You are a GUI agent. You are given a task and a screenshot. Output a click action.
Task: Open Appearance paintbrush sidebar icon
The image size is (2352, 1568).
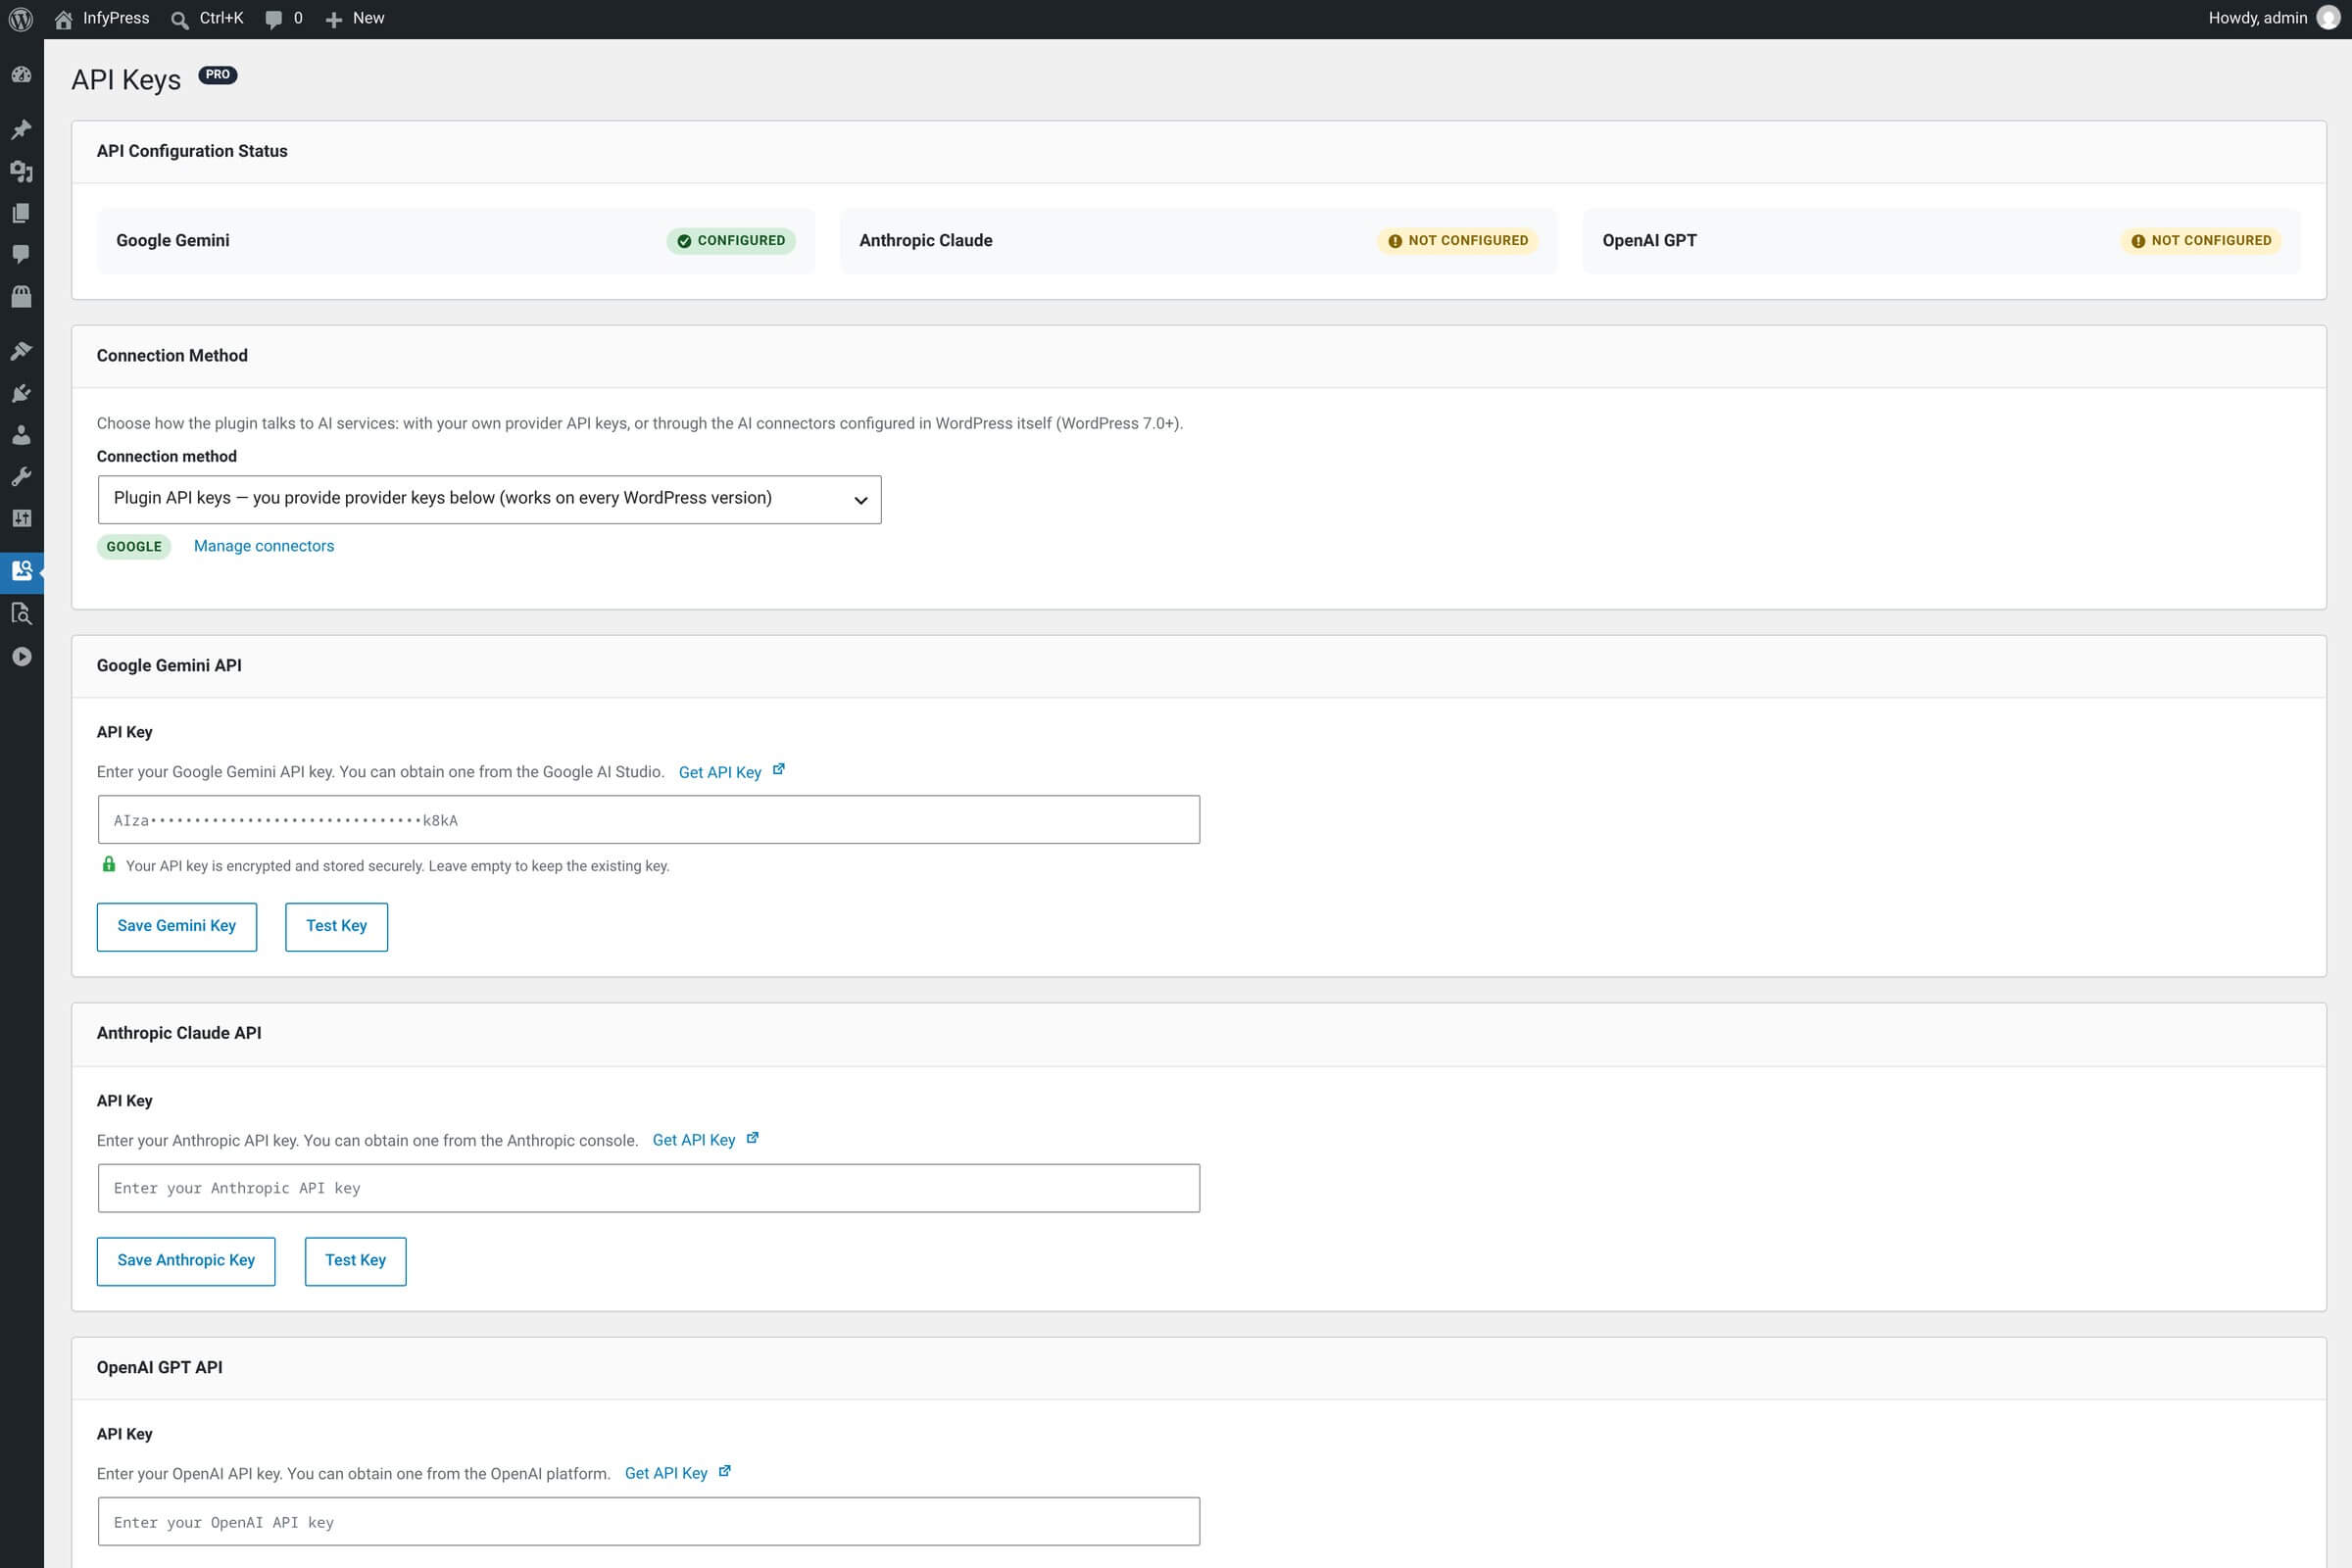pyautogui.click(x=21, y=351)
